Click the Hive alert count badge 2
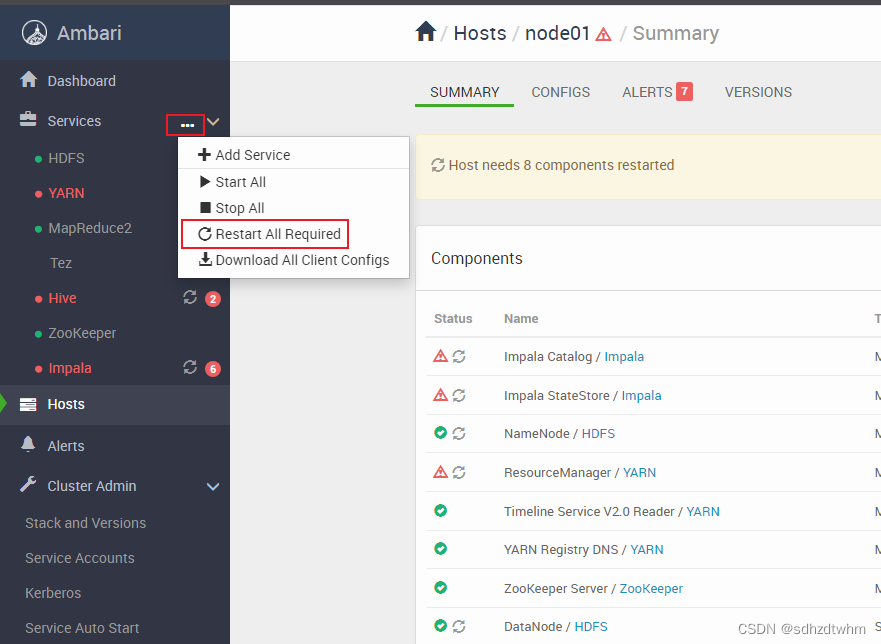This screenshot has width=881, height=644. (x=212, y=299)
